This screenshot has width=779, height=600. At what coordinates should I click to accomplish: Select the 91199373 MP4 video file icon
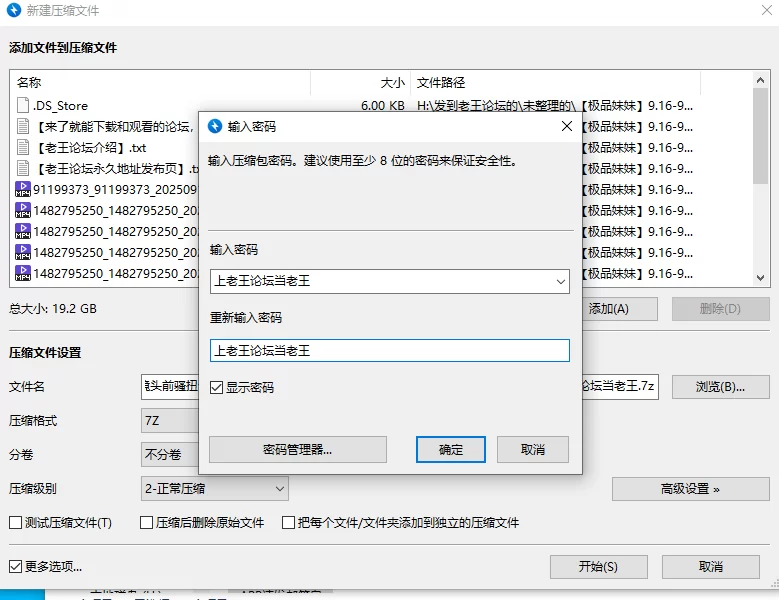tap(23, 189)
